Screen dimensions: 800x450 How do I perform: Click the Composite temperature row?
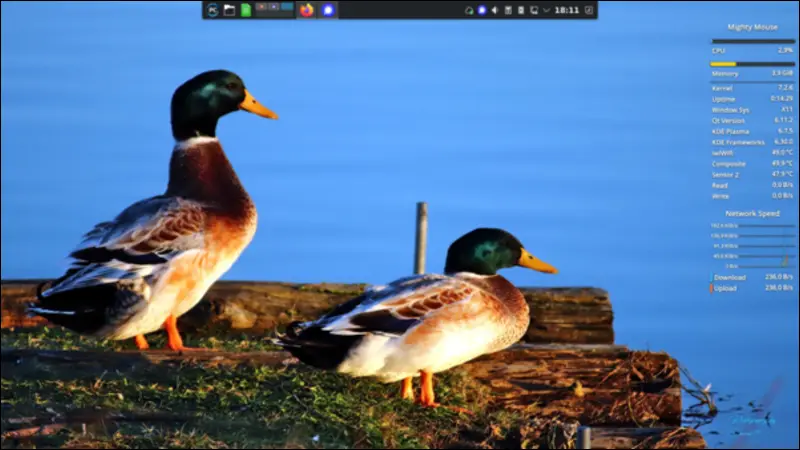pyautogui.click(x=753, y=164)
